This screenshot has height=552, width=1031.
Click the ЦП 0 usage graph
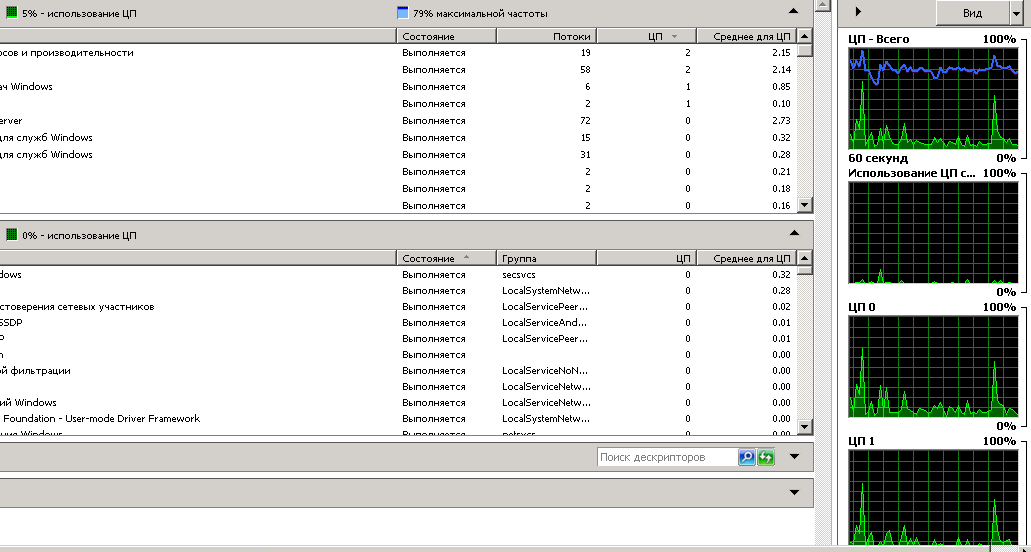click(x=932, y=366)
